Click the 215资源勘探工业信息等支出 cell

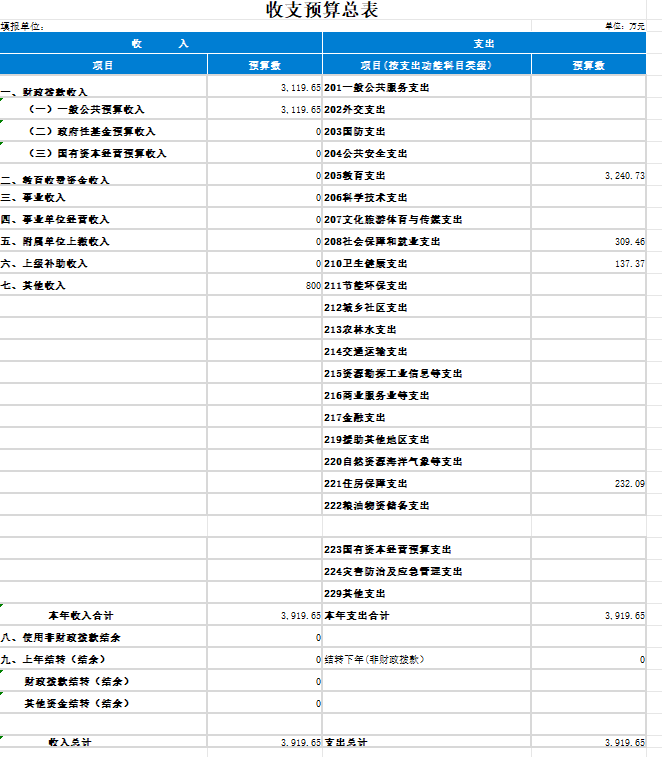pyautogui.click(x=394, y=374)
